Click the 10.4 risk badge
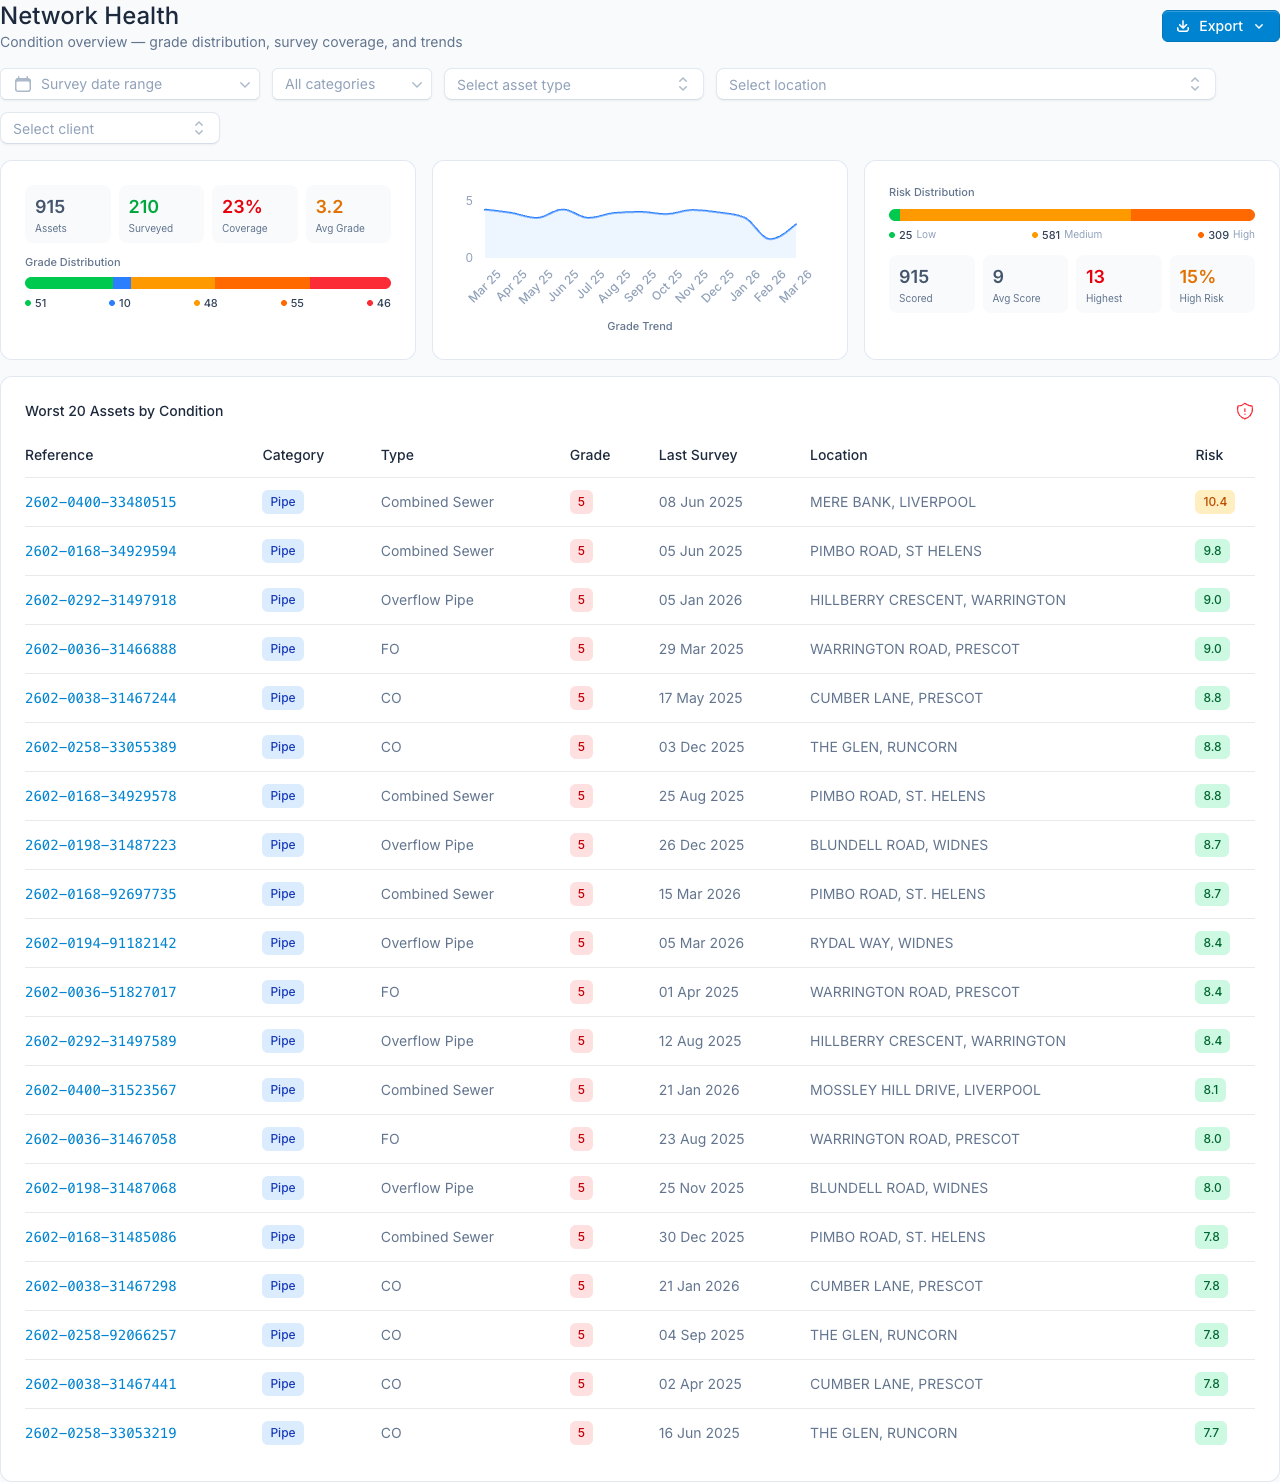 [1215, 502]
